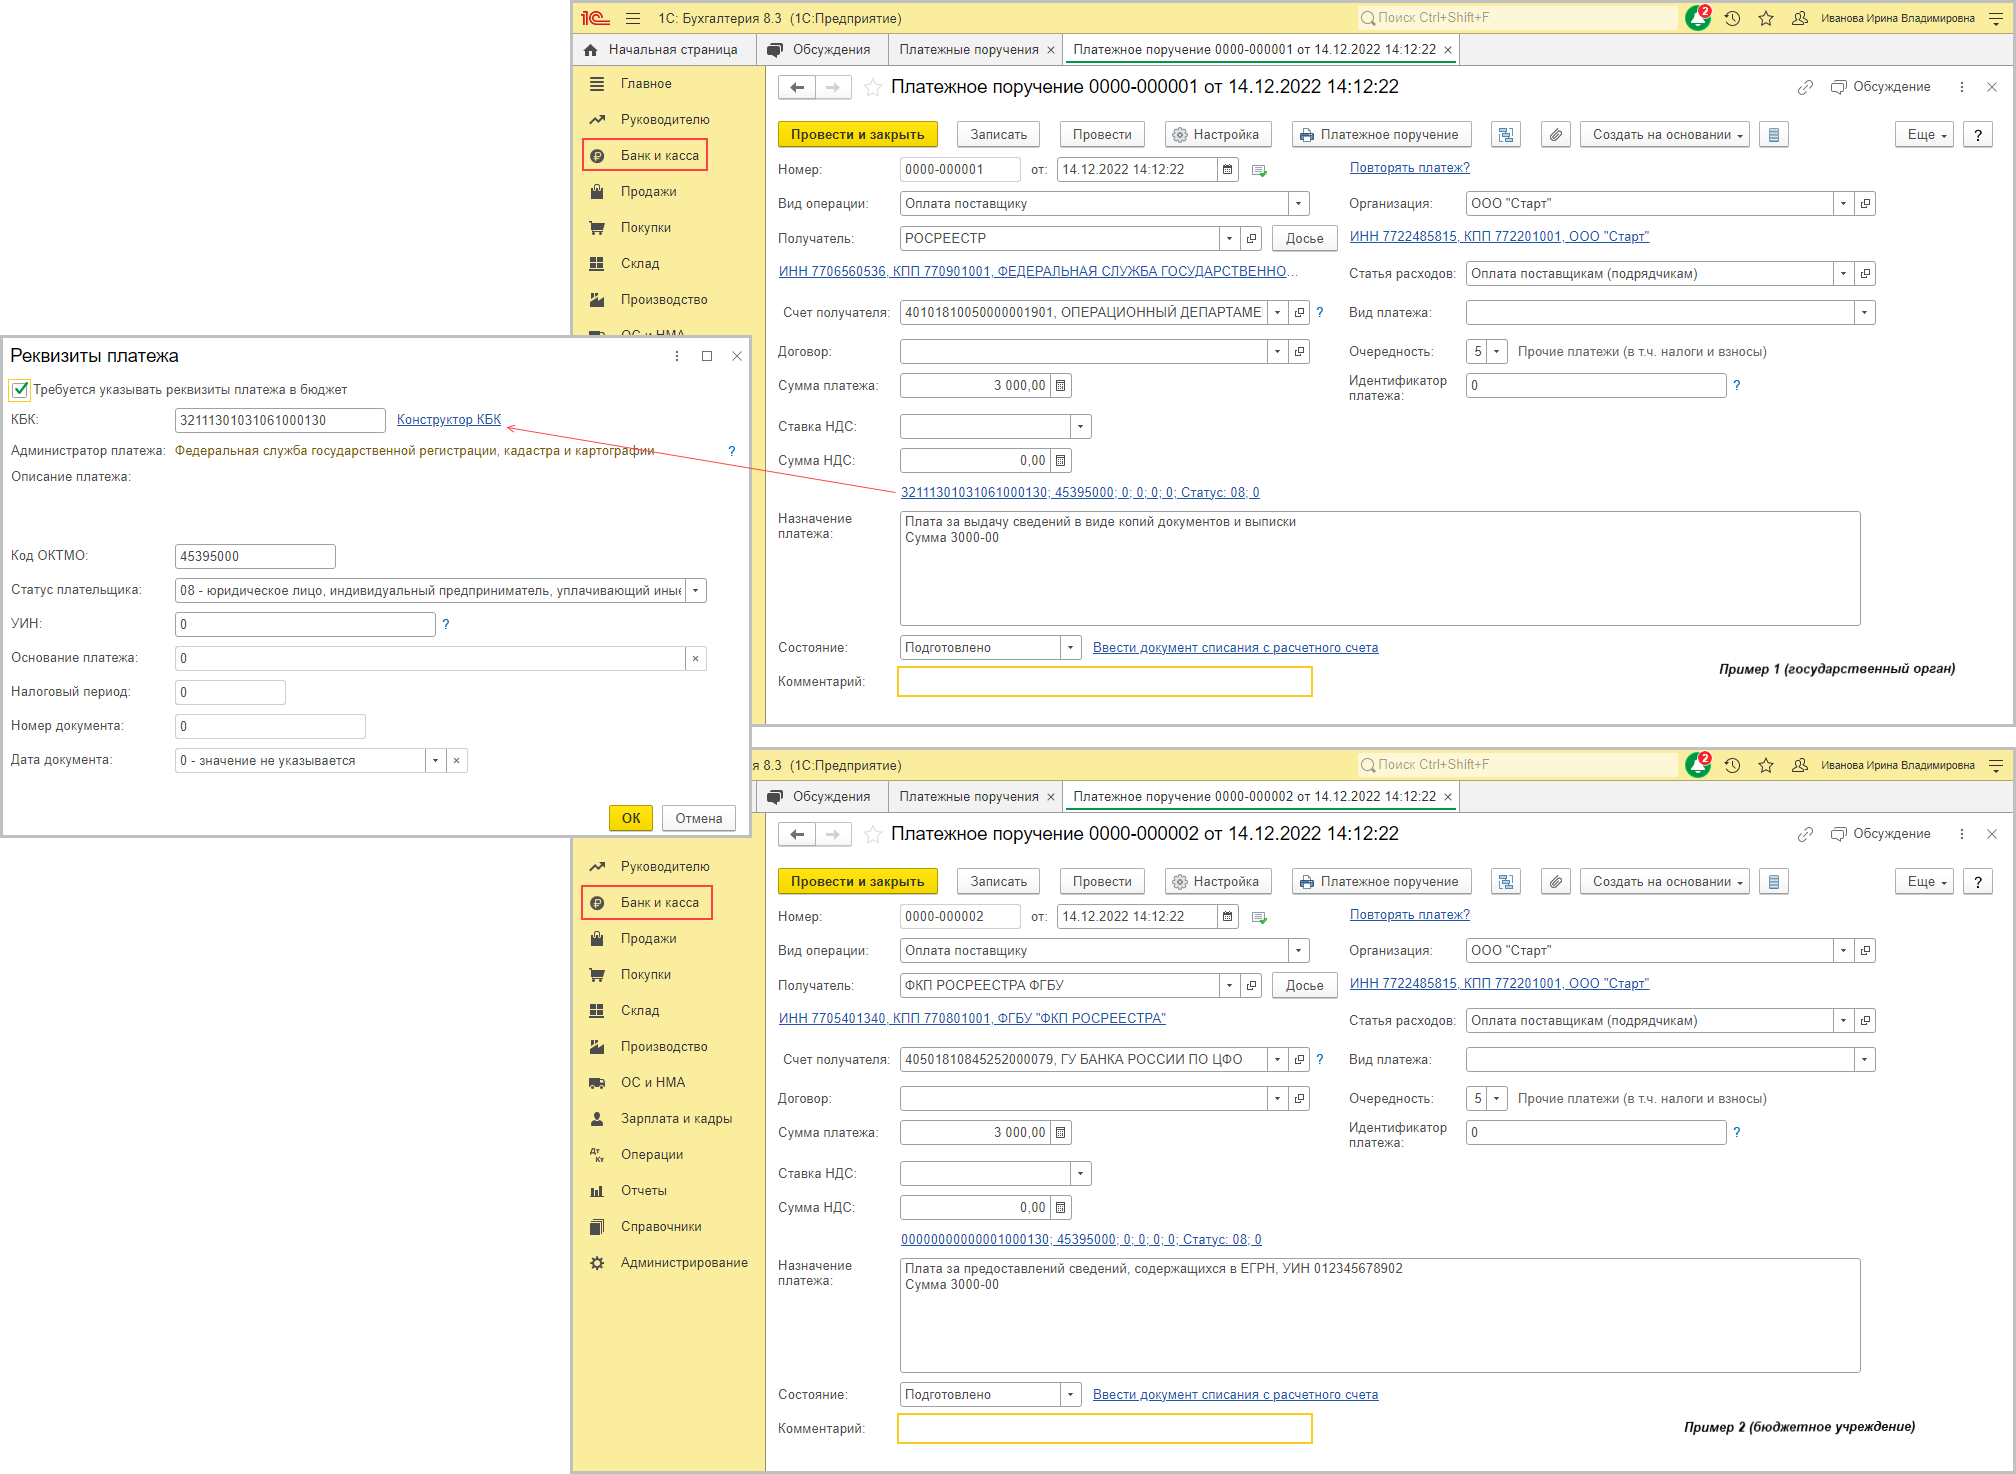Image resolution: width=2016 pixels, height=1474 pixels.
Task: Open calculator for Сумма платежа in order 0000-000001
Action: [1061, 386]
